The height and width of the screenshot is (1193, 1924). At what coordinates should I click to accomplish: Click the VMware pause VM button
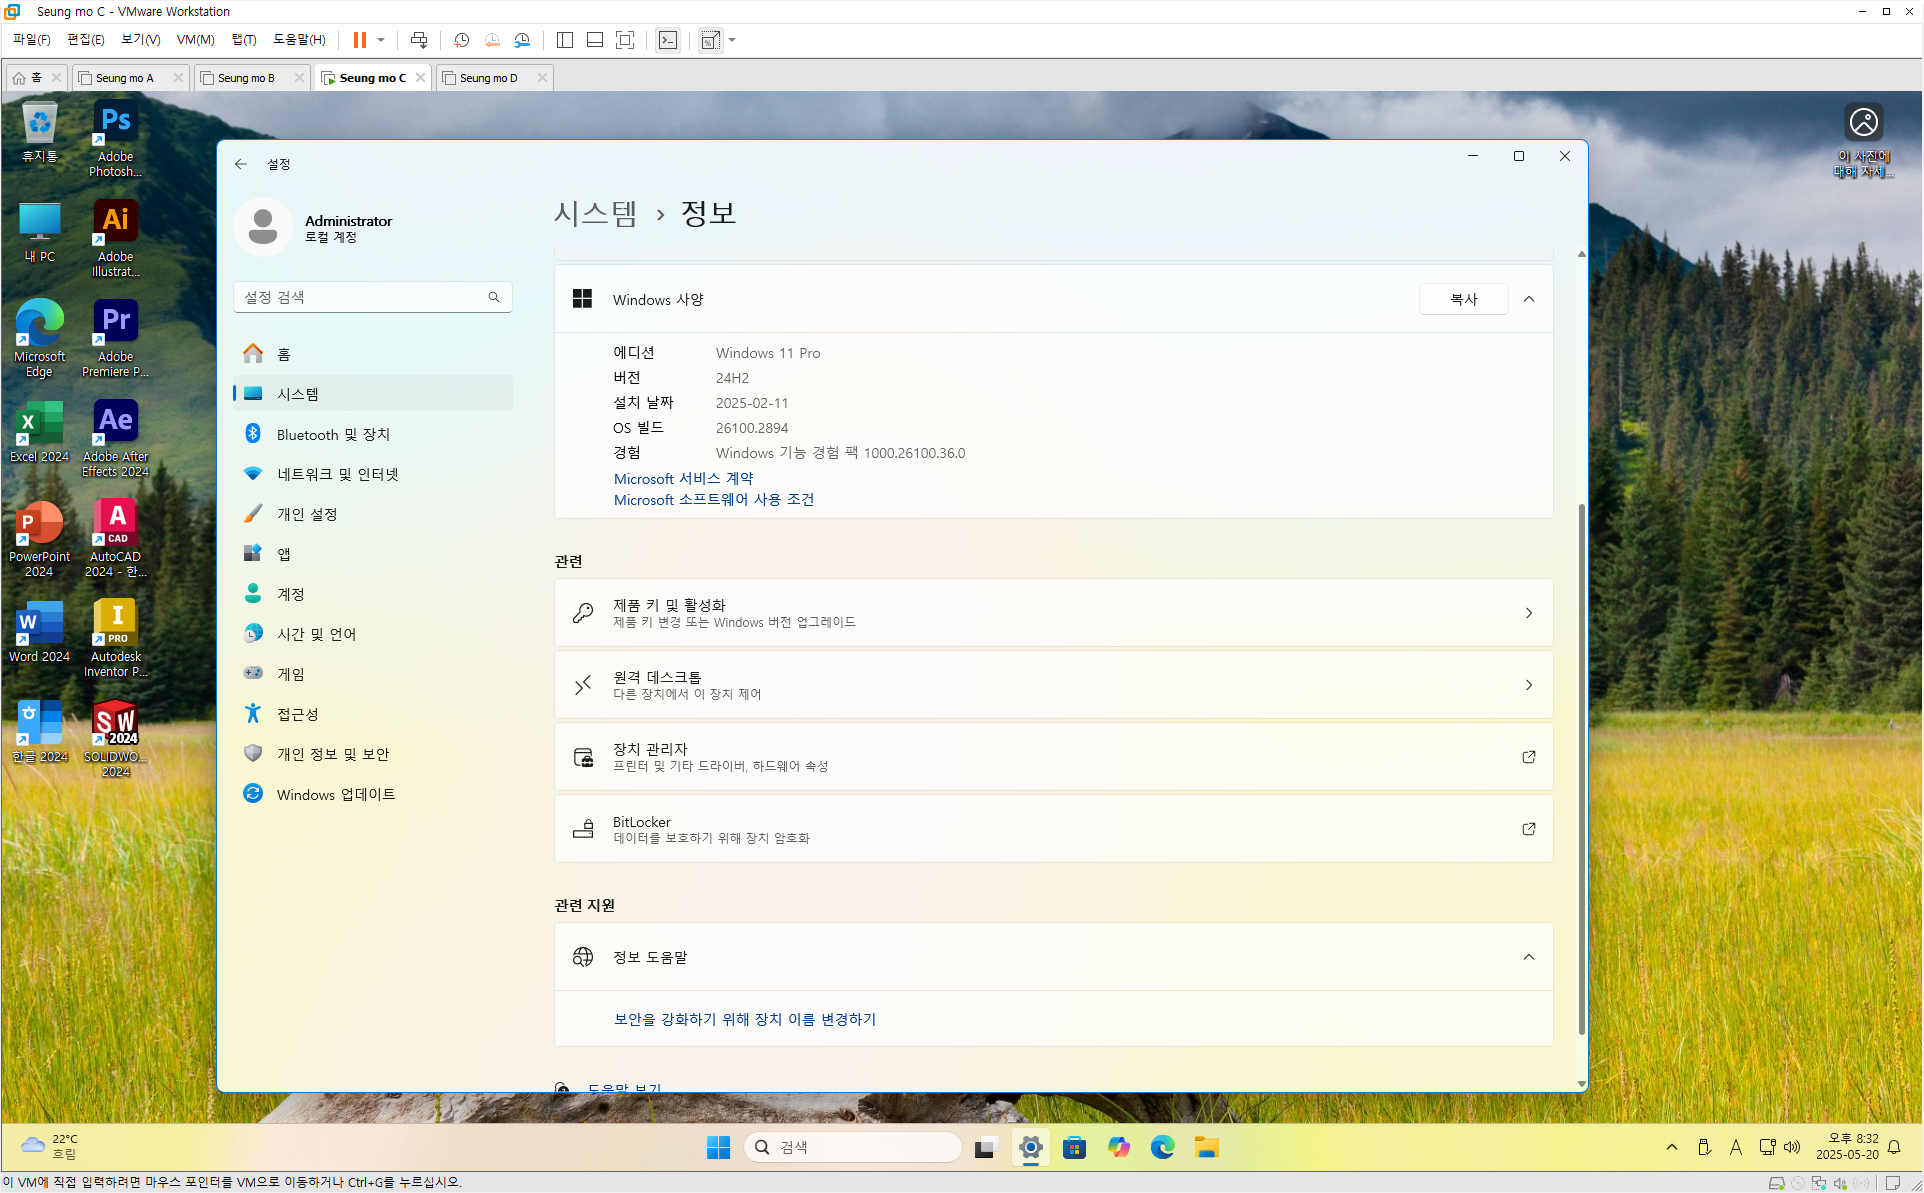pyautogui.click(x=359, y=40)
